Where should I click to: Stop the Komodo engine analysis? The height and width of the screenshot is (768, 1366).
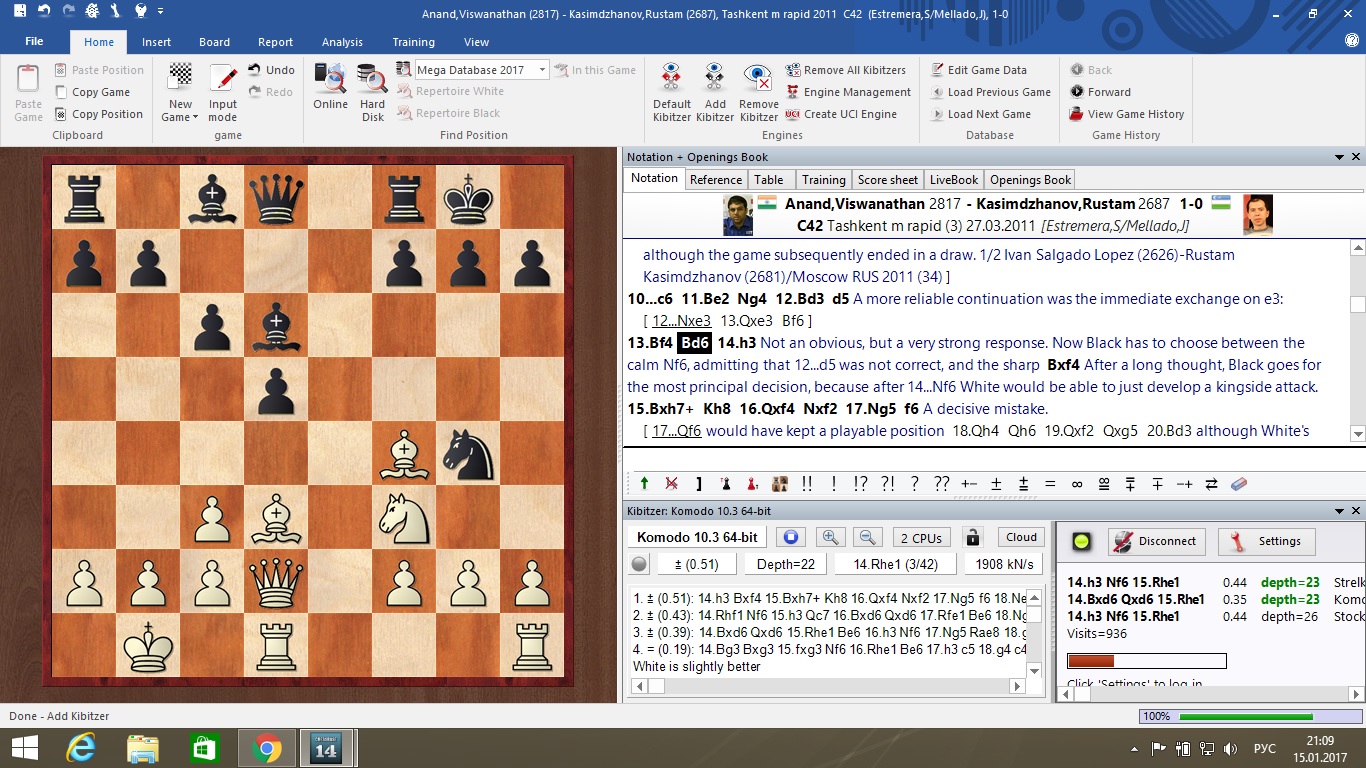790,537
